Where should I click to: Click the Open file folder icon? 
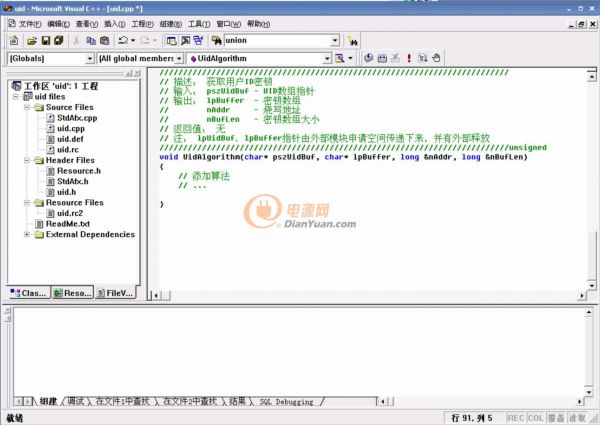[x=32, y=41]
